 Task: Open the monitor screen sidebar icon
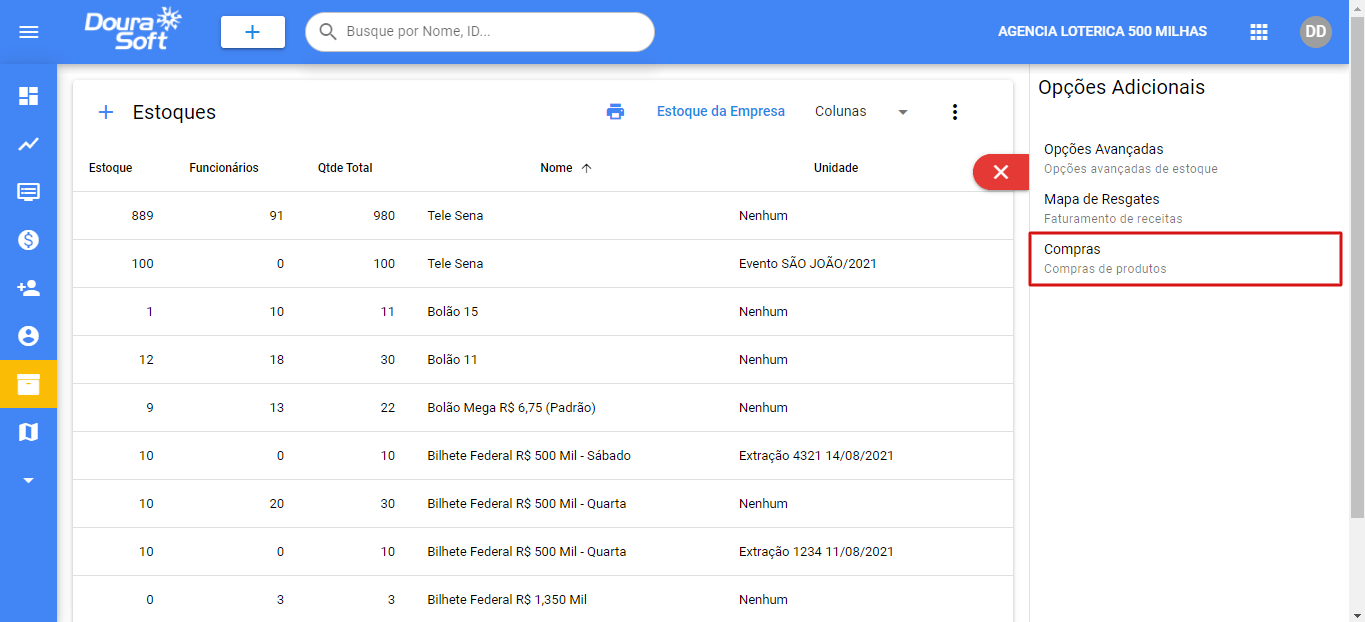click(x=29, y=192)
